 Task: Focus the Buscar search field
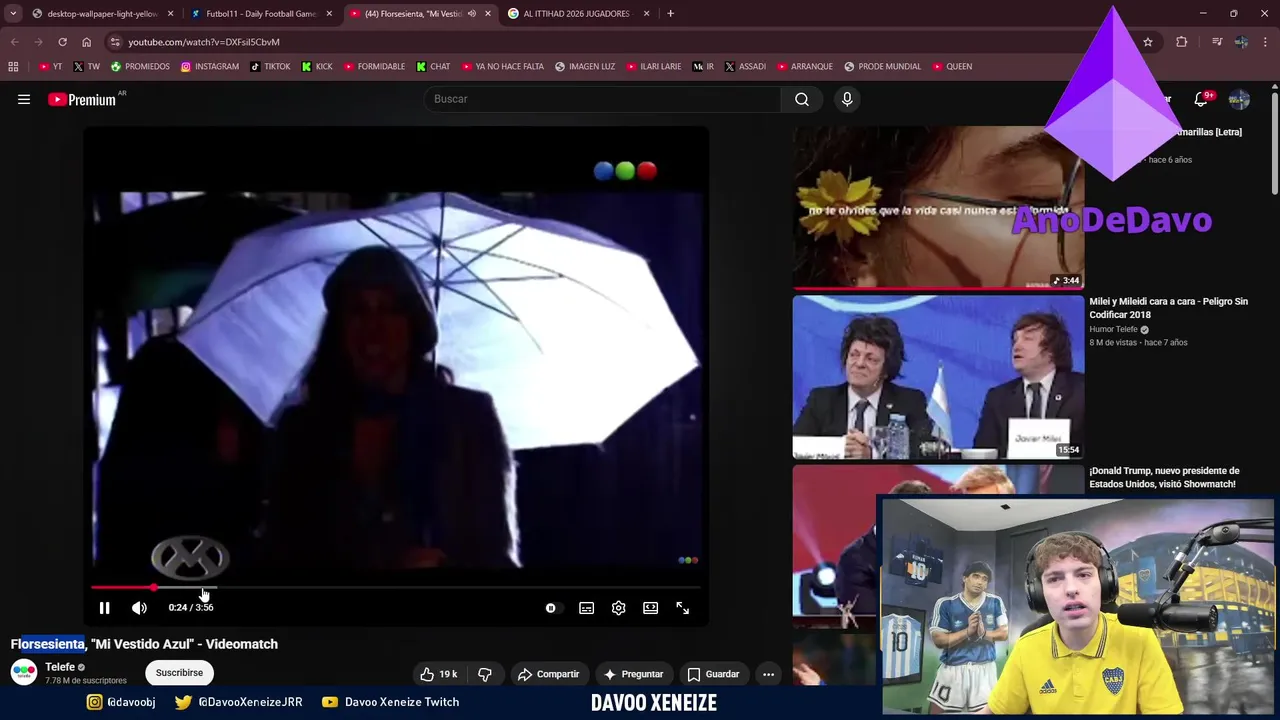click(x=603, y=99)
